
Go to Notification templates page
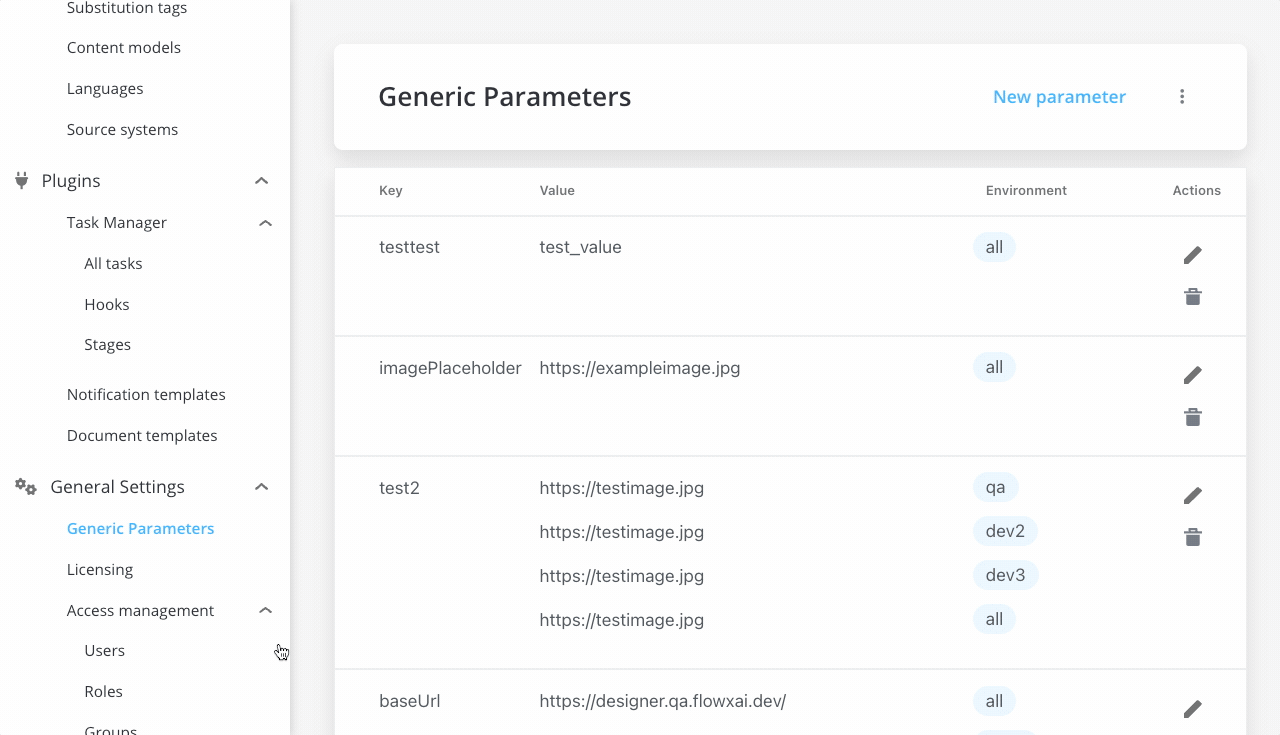tap(146, 395)
